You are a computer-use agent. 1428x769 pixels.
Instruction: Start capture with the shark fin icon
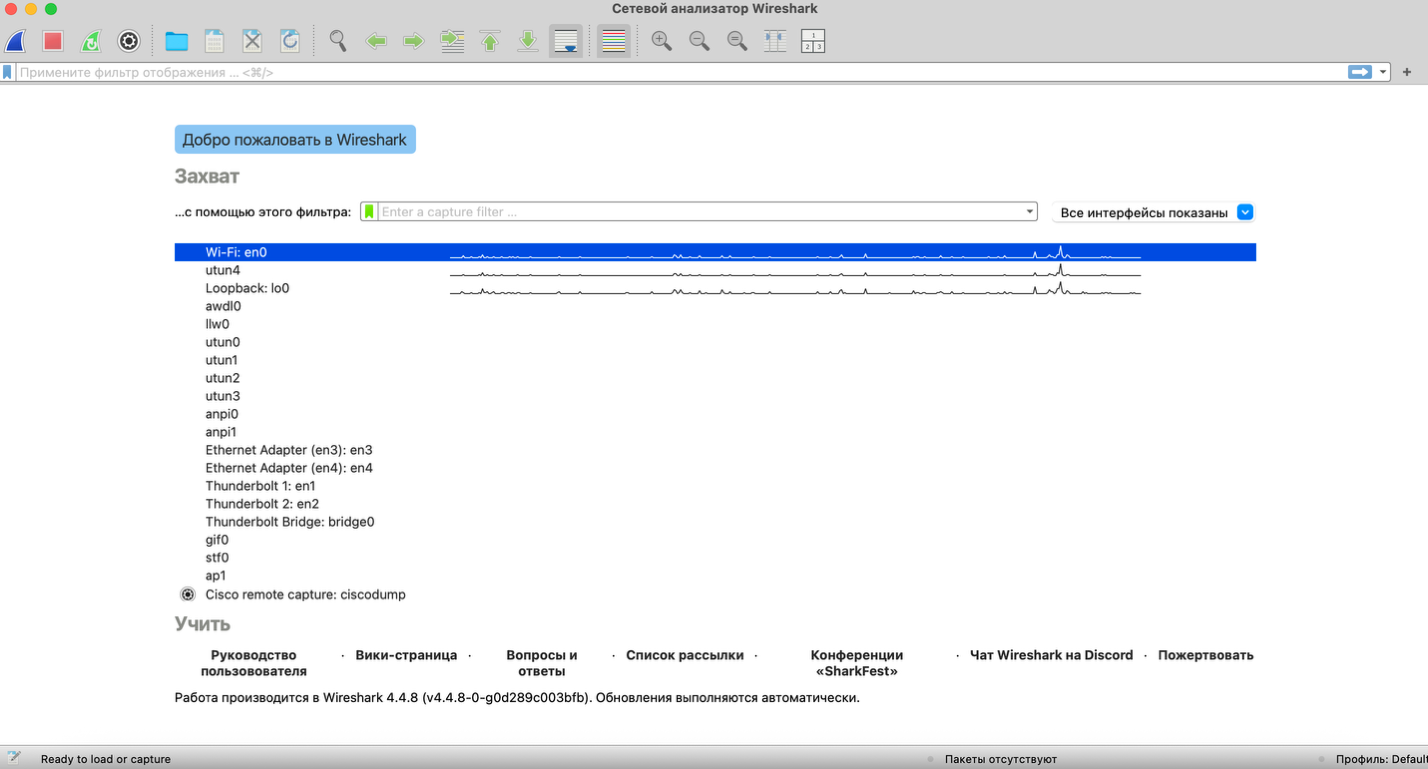tap(15, 41)
